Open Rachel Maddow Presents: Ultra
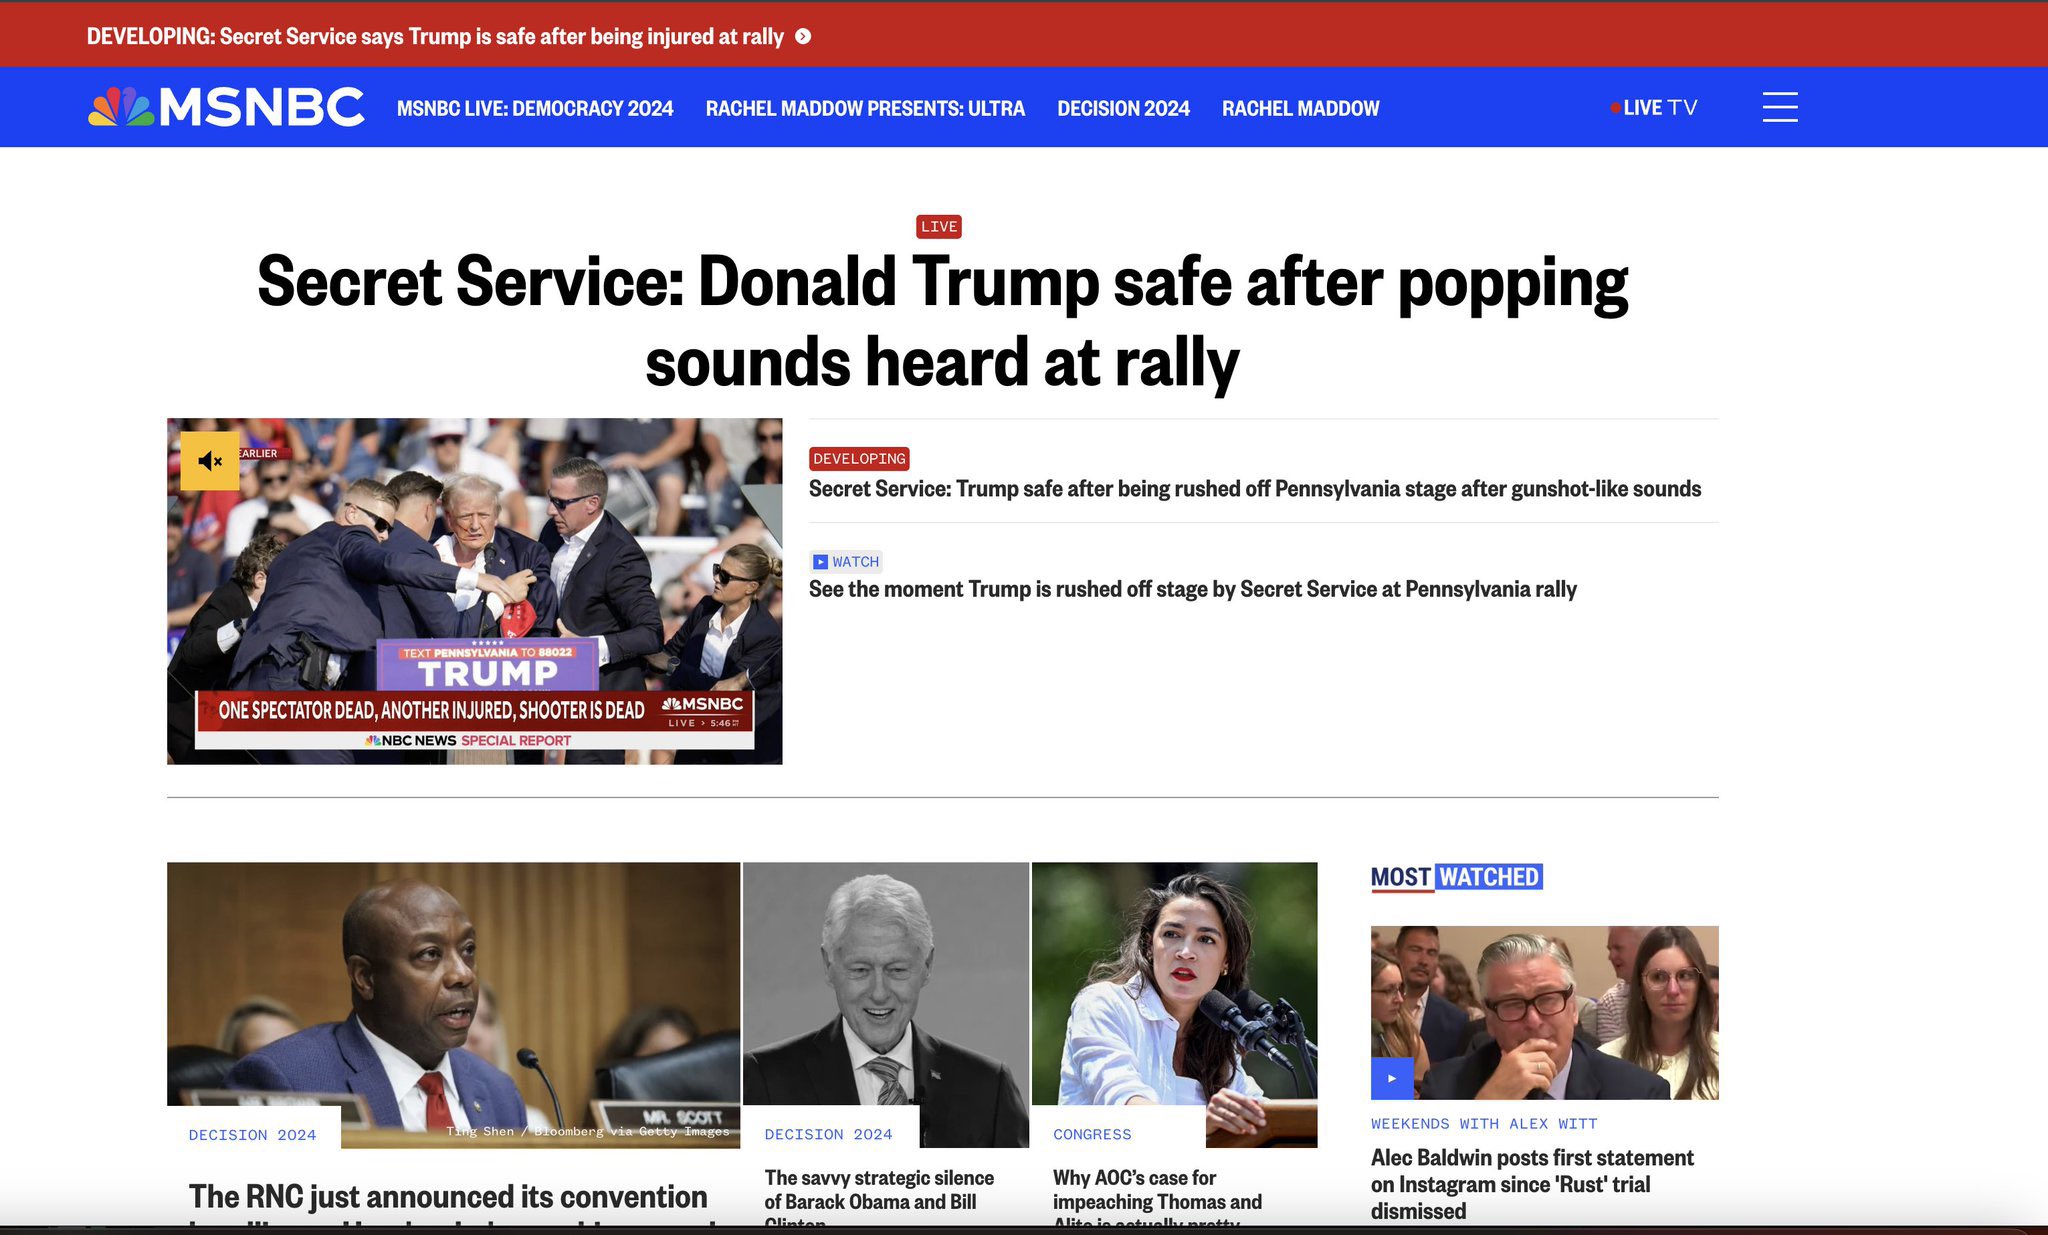Image resolution: width=2048 pixels, height=1235 pixels. point(865,108)
